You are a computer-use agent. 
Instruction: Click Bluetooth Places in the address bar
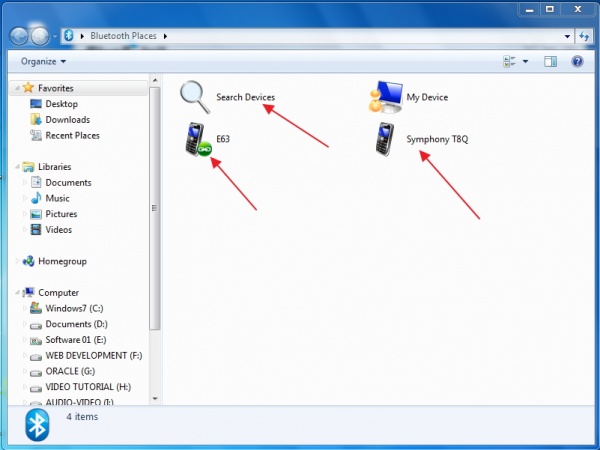point(123,36)
